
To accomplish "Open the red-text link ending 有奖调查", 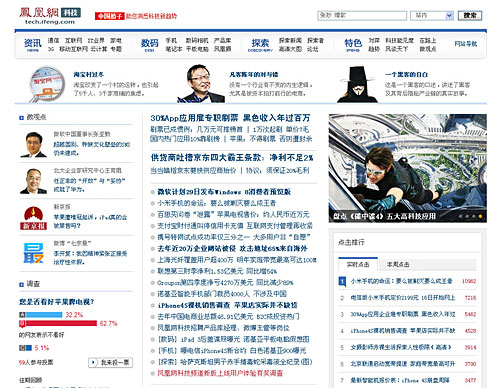I will pyautogui.click(x=220, y=373).
